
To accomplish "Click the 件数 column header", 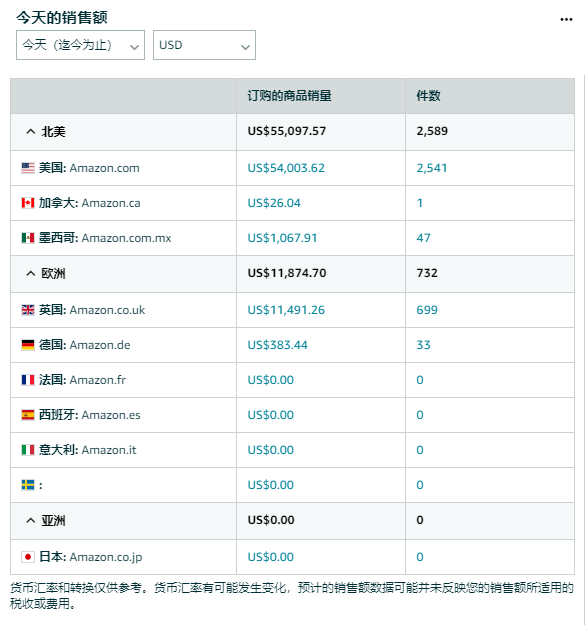I will click(428, 96).
